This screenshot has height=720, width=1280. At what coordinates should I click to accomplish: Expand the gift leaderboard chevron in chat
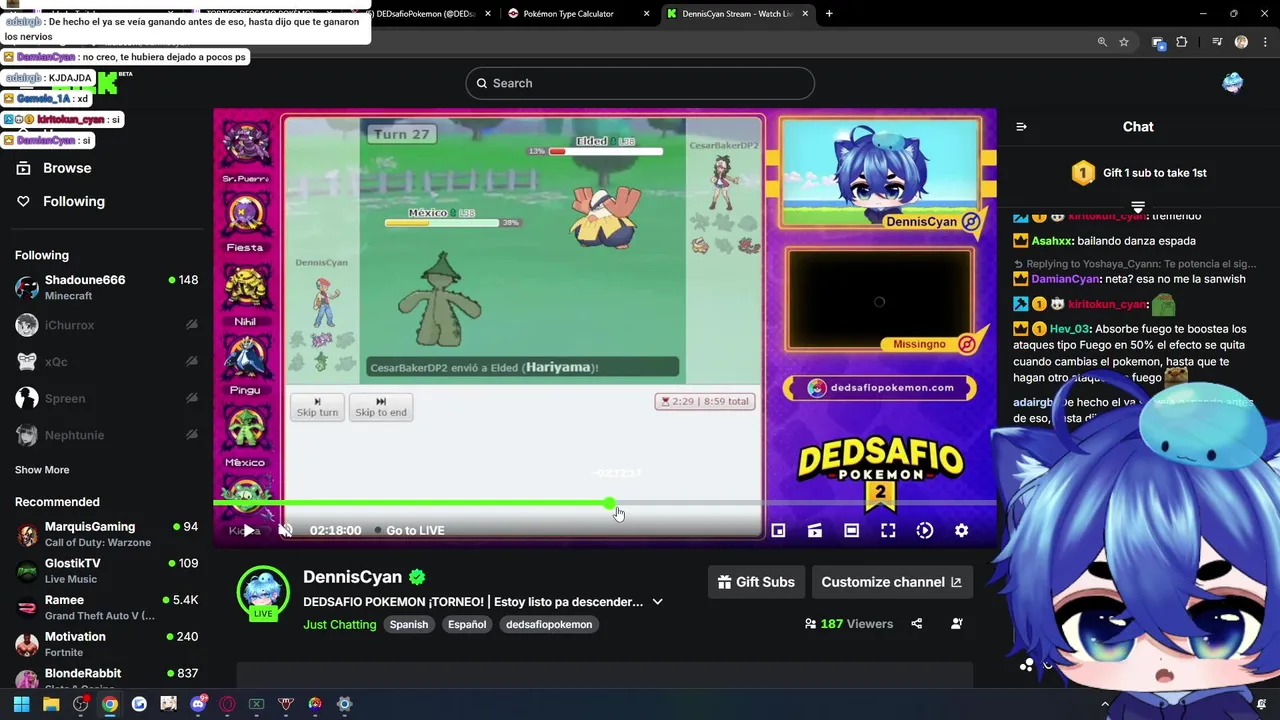click(x=1138, y=207)
